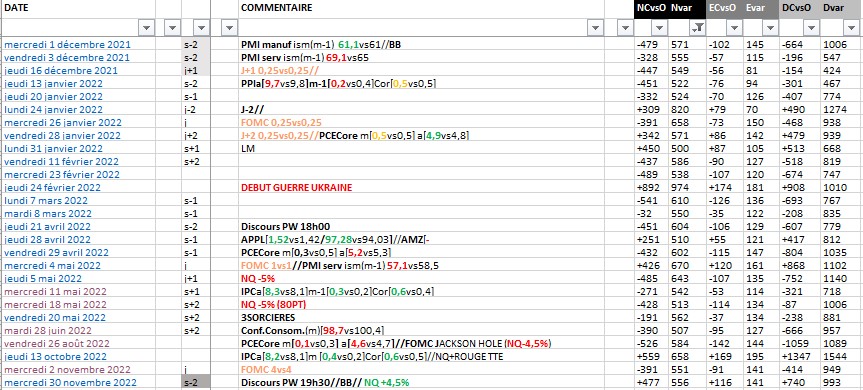Select date cell mercredi 4 mai 2022
Image resolution: width=863 pixels, height=390 pixels.
[78, 265]
